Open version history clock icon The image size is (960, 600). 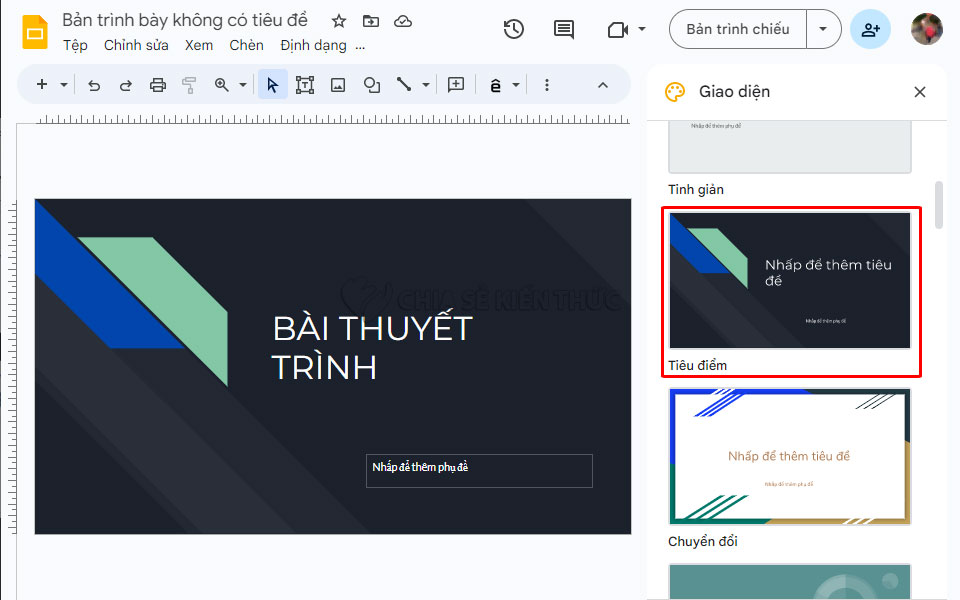[x=514, y=29]
